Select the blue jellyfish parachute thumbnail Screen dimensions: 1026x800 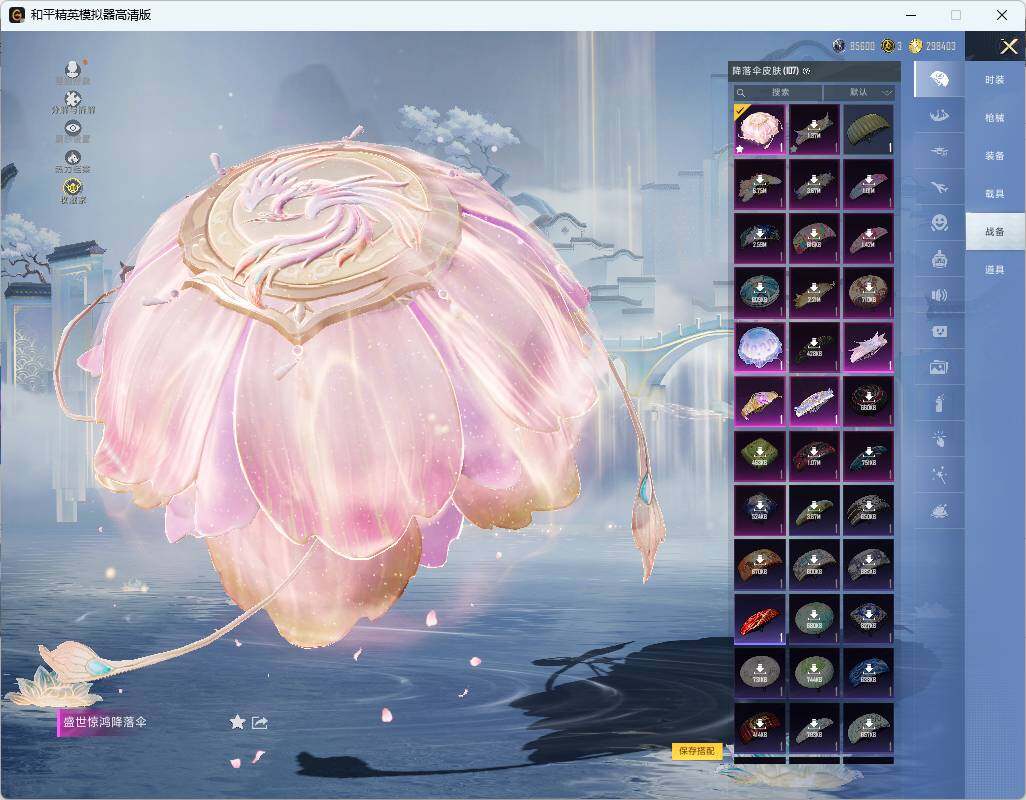coord(759,347)
